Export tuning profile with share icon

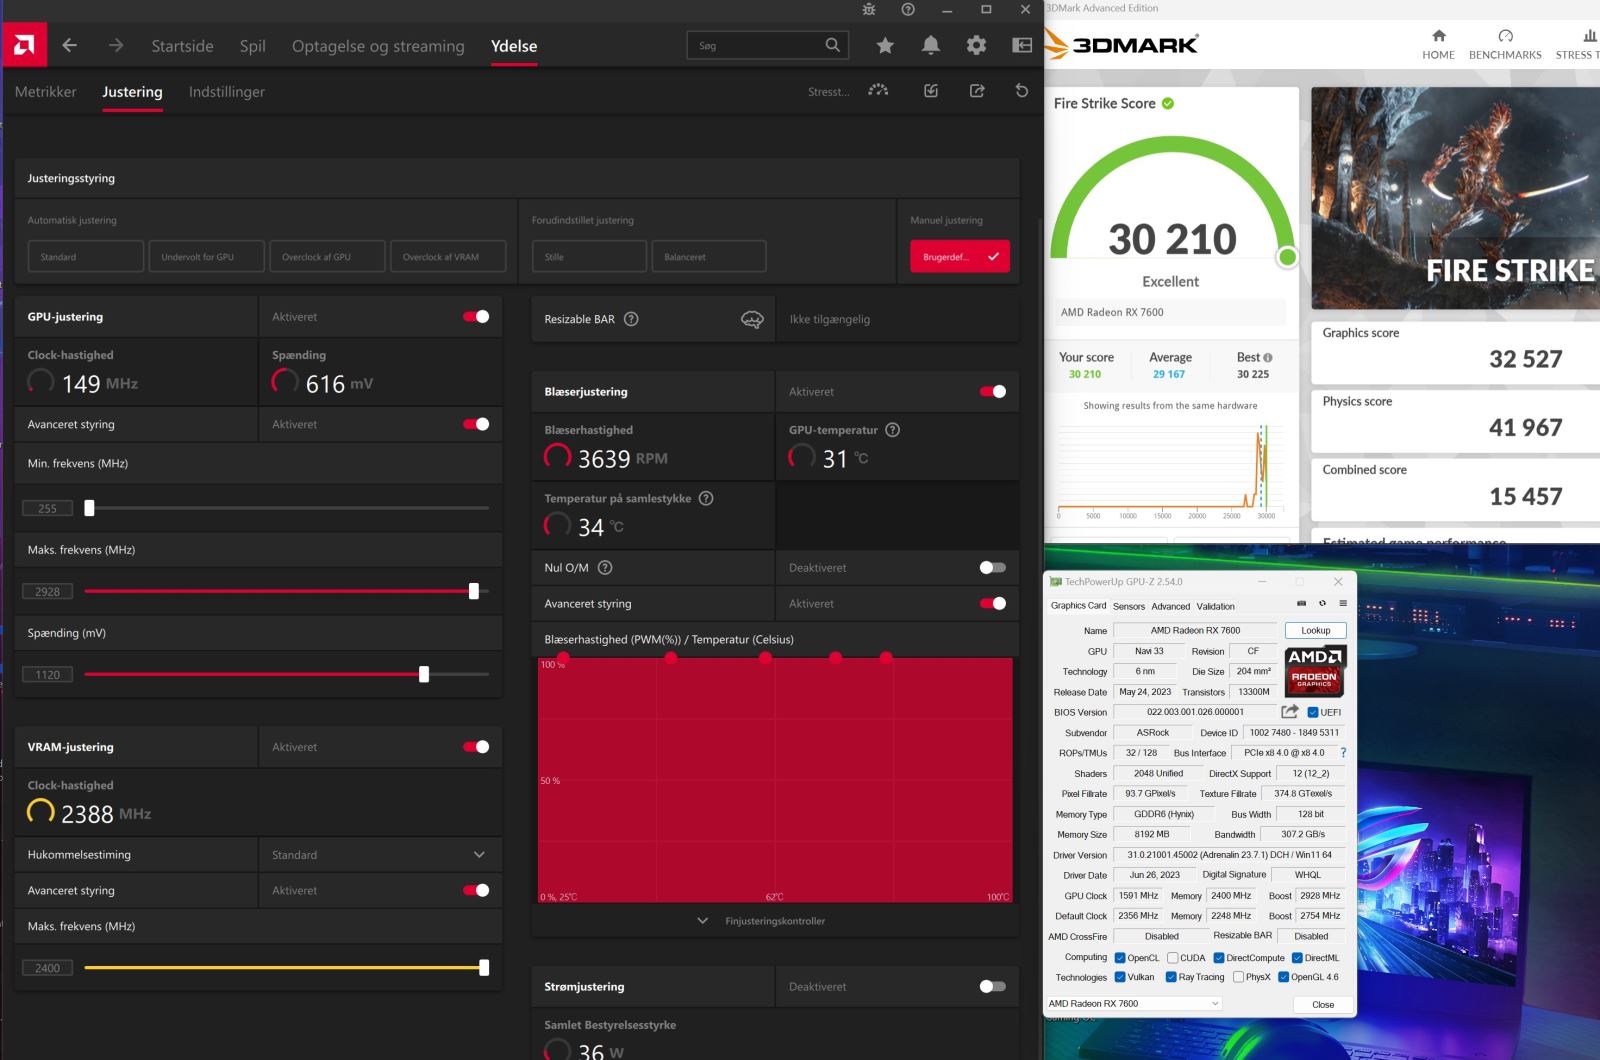pyautogui.click(x=977, y=90)
